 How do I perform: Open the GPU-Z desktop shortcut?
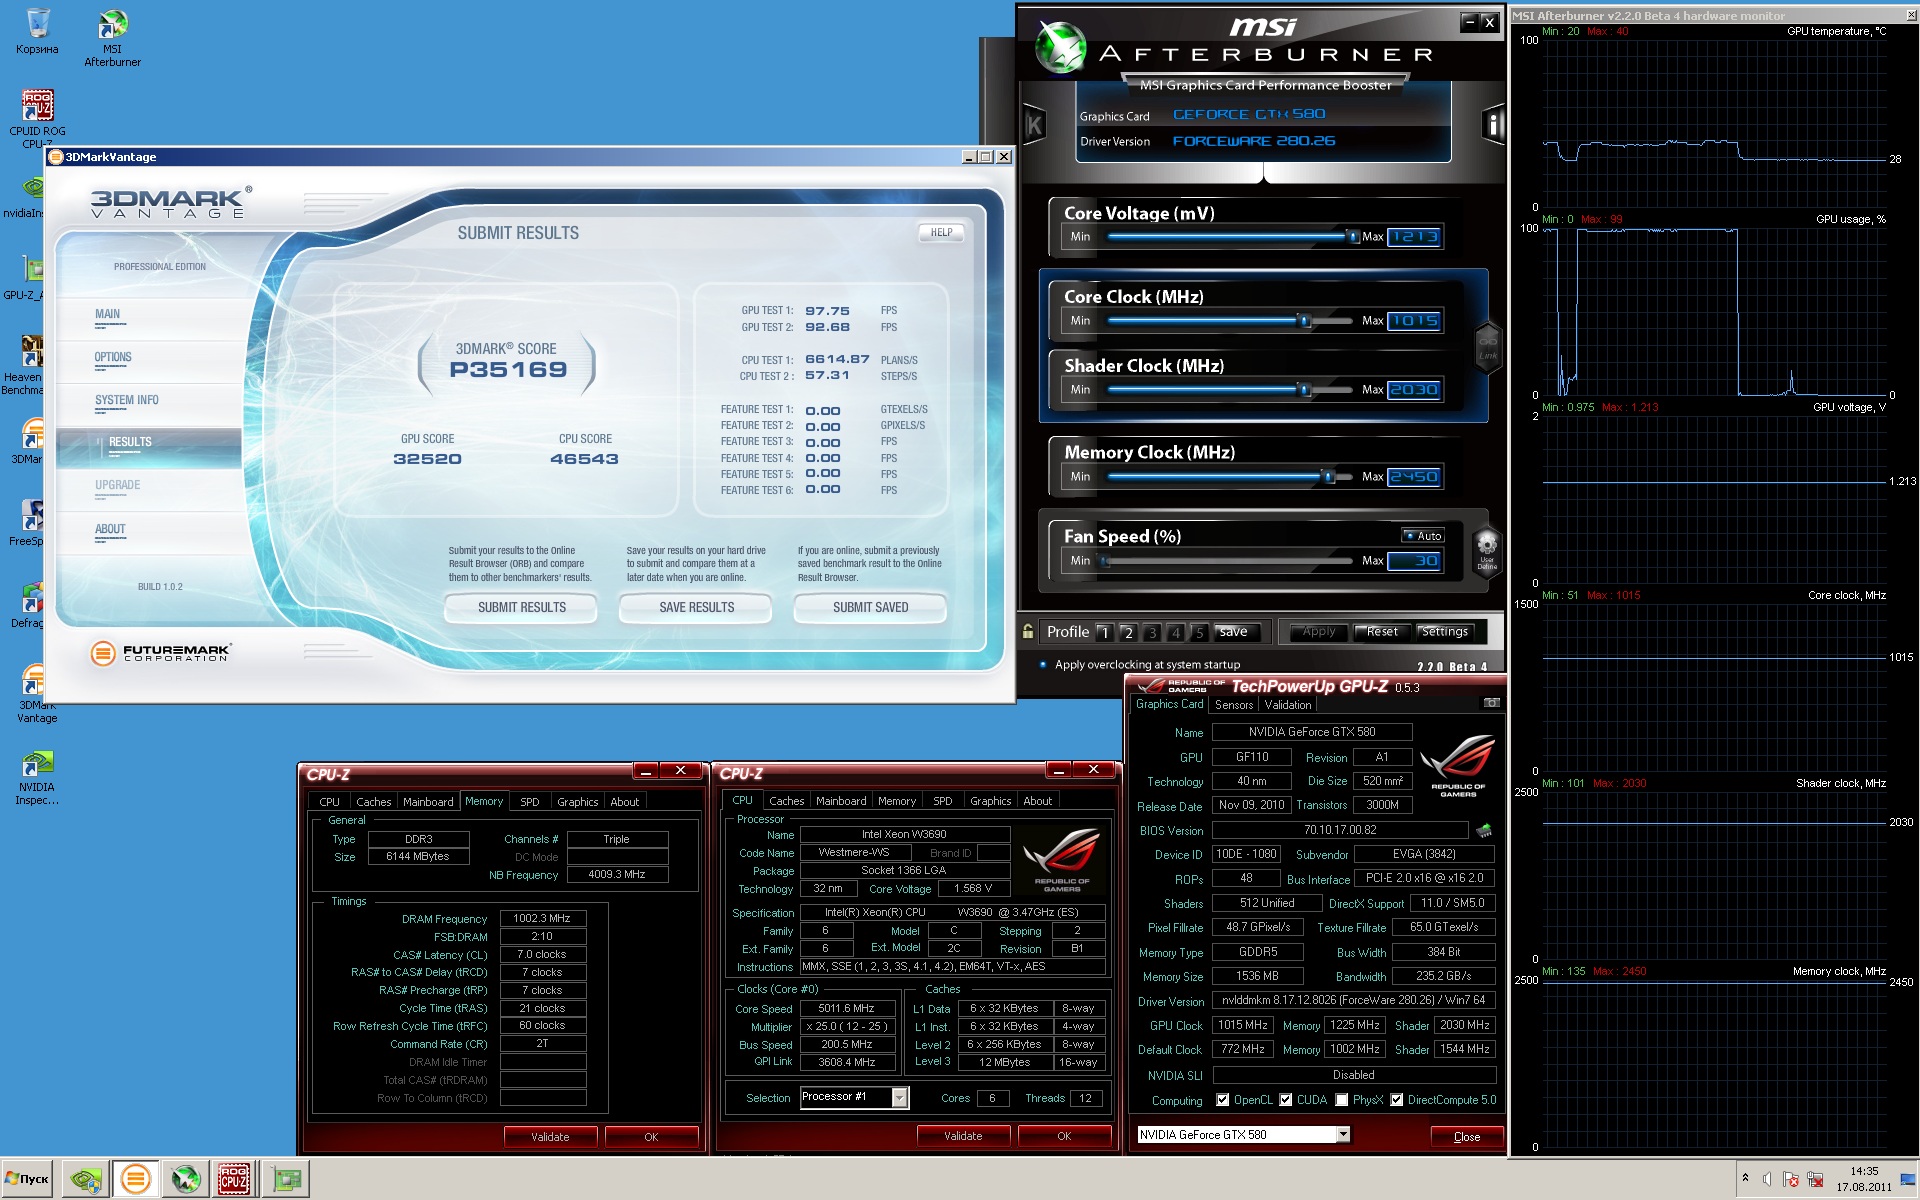(25, 277)
